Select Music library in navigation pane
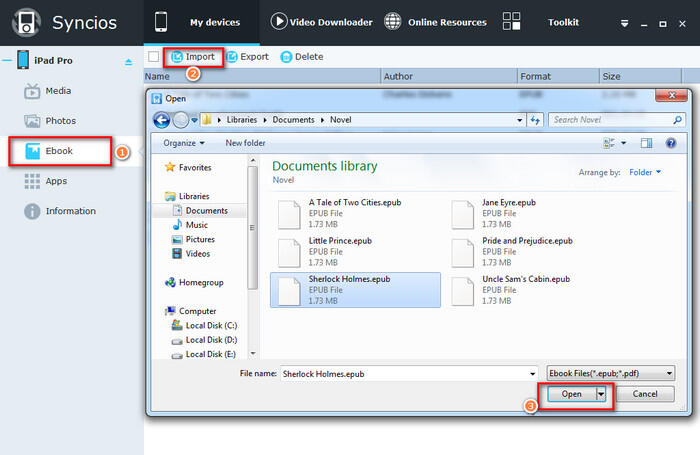This screenshot has width=700, height=455. [x=191, y=225]
